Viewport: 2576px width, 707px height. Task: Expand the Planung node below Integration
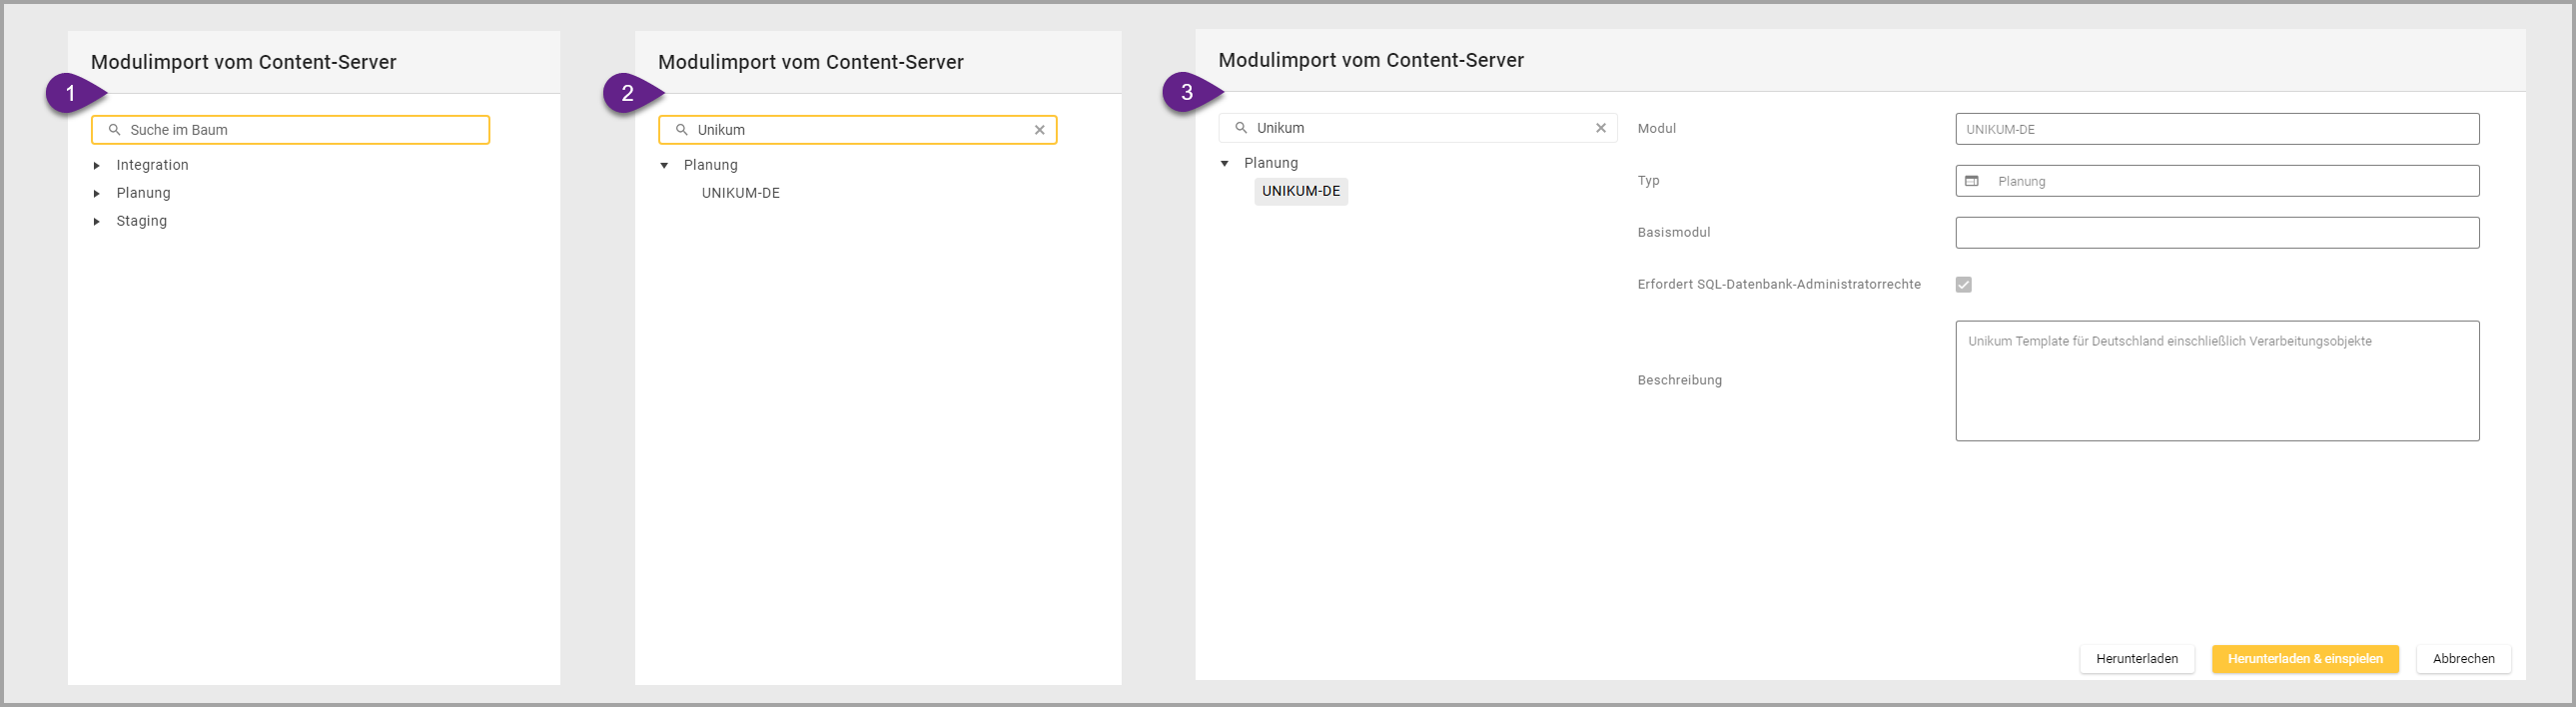point(97,194)
